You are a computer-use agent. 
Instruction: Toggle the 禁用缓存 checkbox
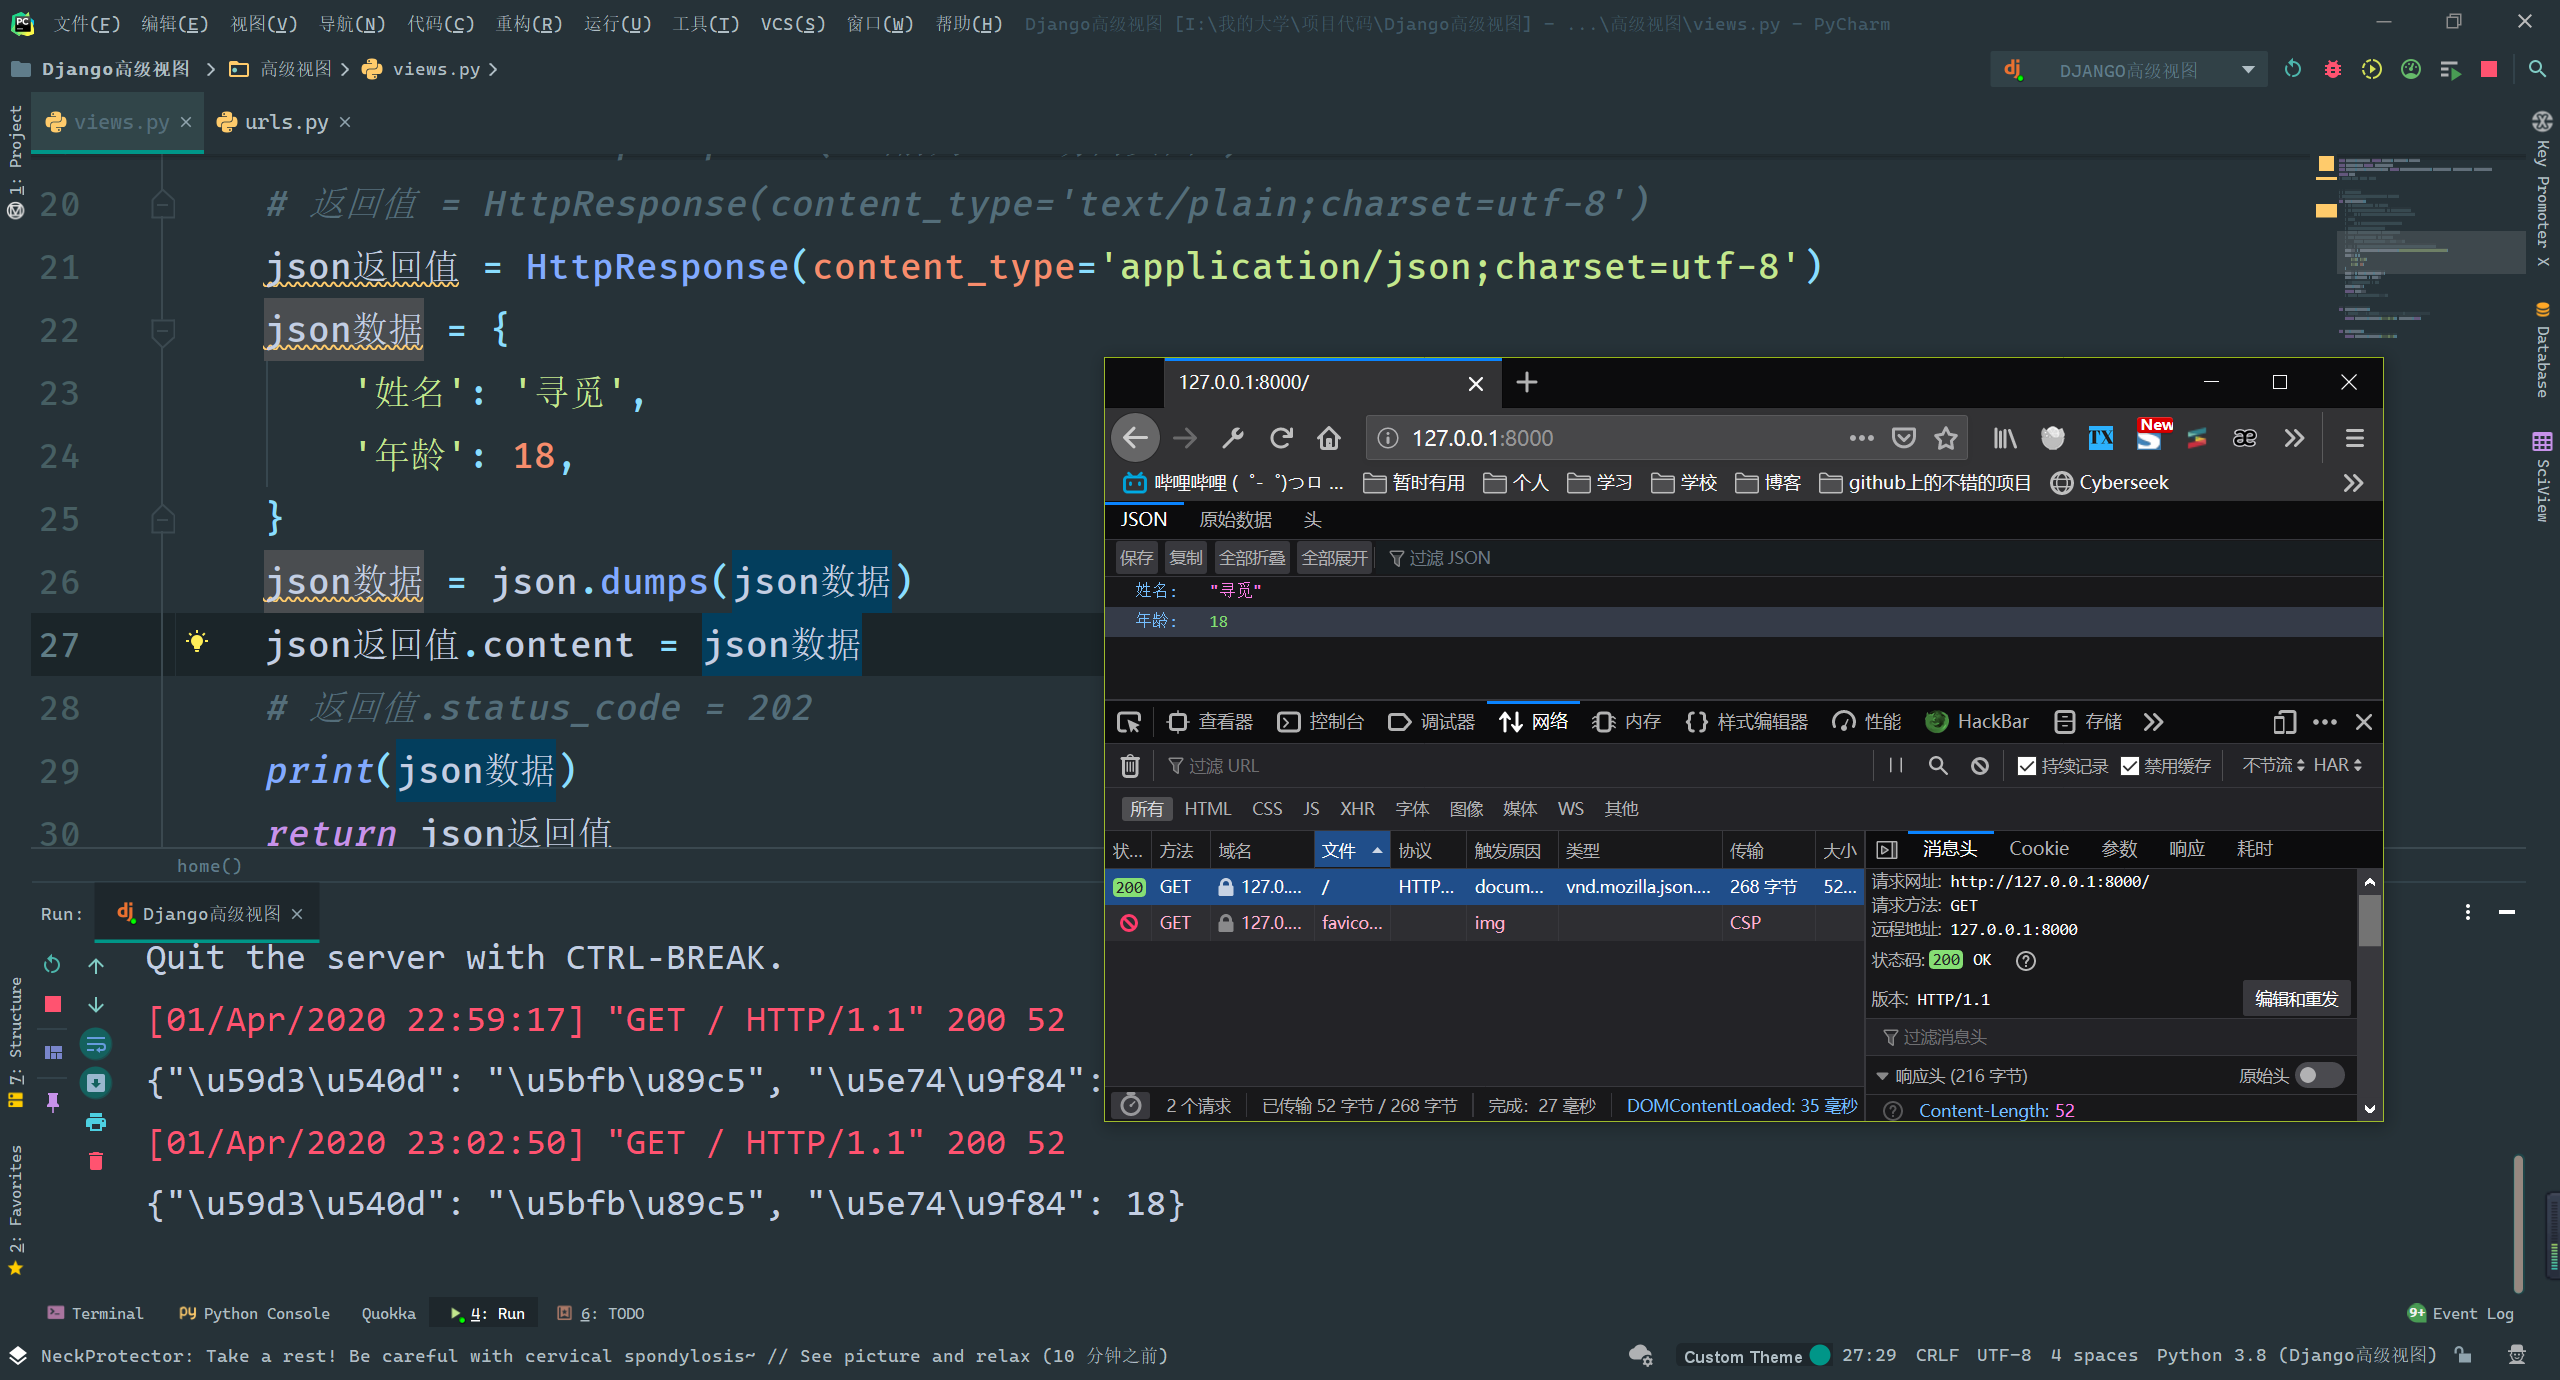pos(2130,766)
